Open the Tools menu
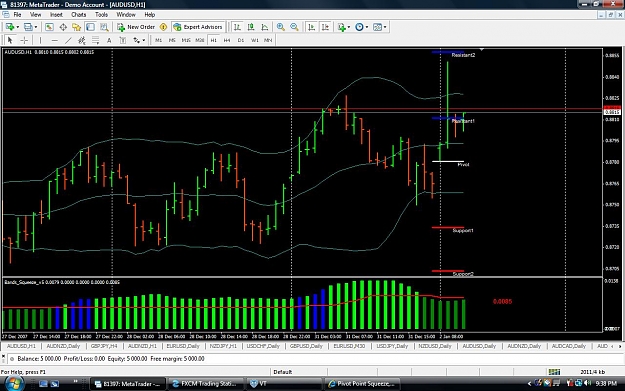625x391 pixels. (x=101, y=15)
